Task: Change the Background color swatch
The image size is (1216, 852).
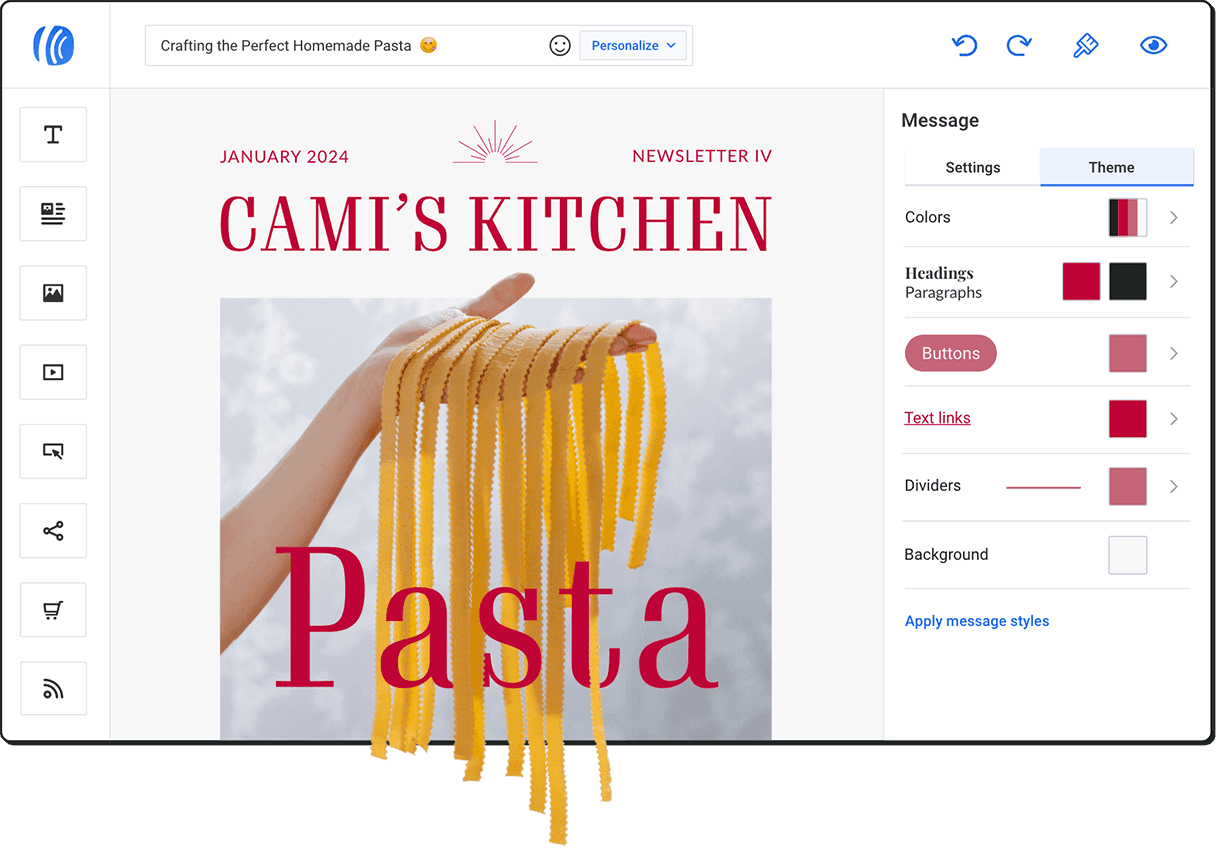Action: click(x=1128, y=555)
